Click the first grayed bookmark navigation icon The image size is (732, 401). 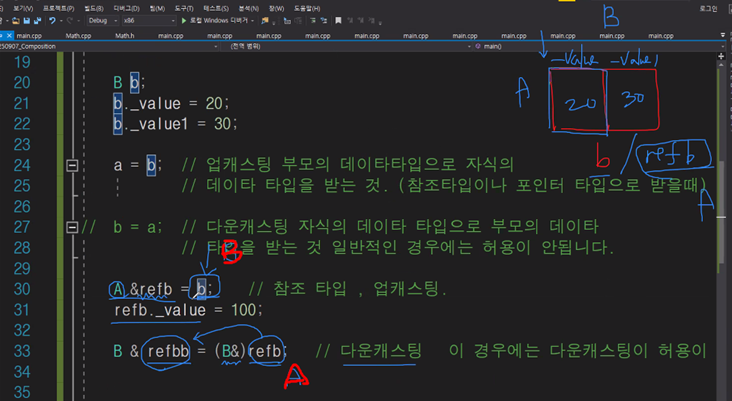tap(350, 21)
